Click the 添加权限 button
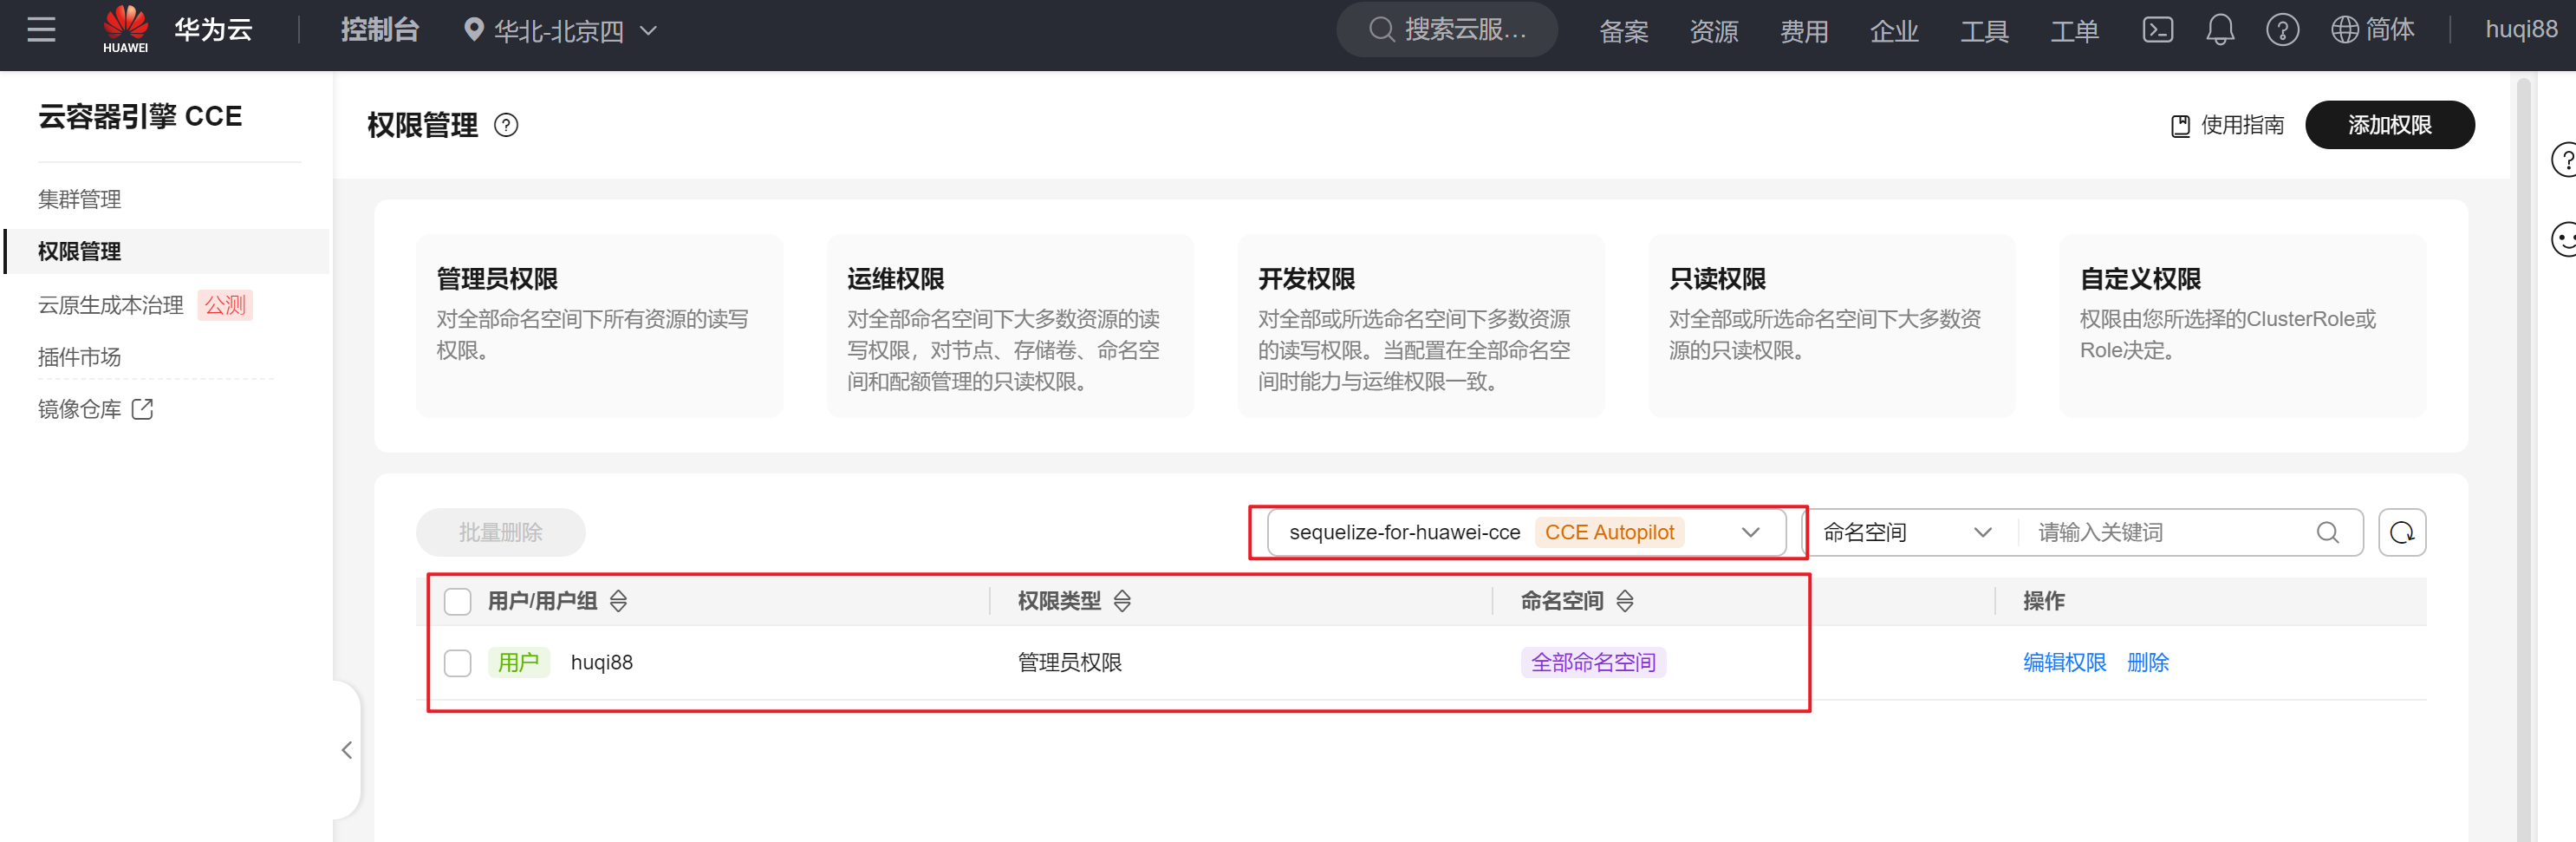This screenshot has width=2576, height=842. pos(2388,125)
